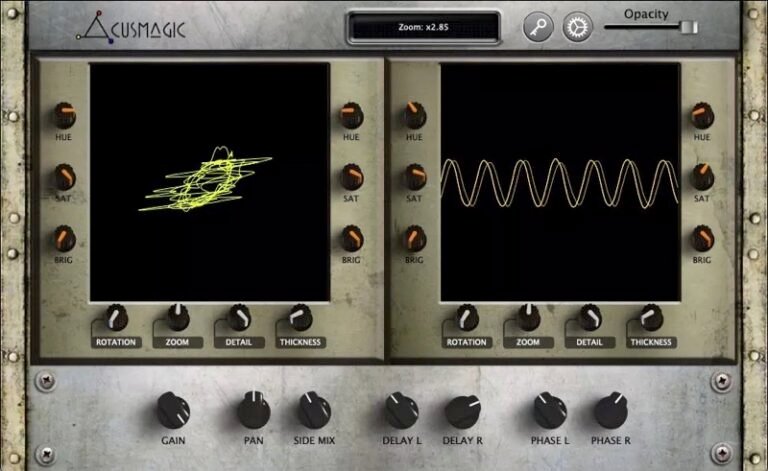Image resolution: width=768 pixels, height=471 pixels.
Task: Click the GAIN label text
Action: point(173,441)
